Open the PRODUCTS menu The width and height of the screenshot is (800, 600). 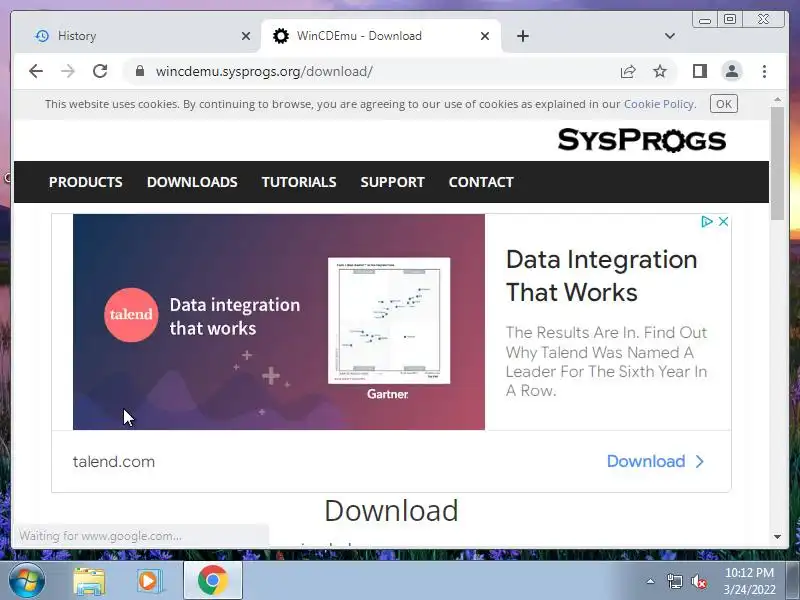[x=86, y=182]
